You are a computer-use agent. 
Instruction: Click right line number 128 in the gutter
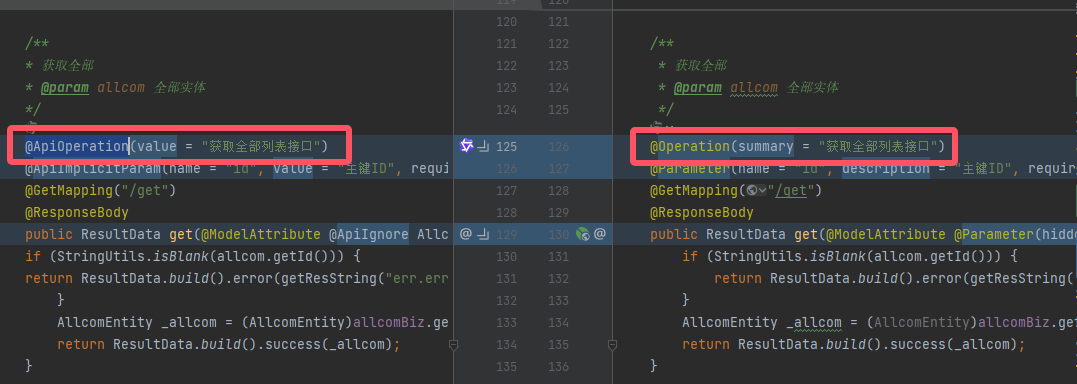(559, 190)
